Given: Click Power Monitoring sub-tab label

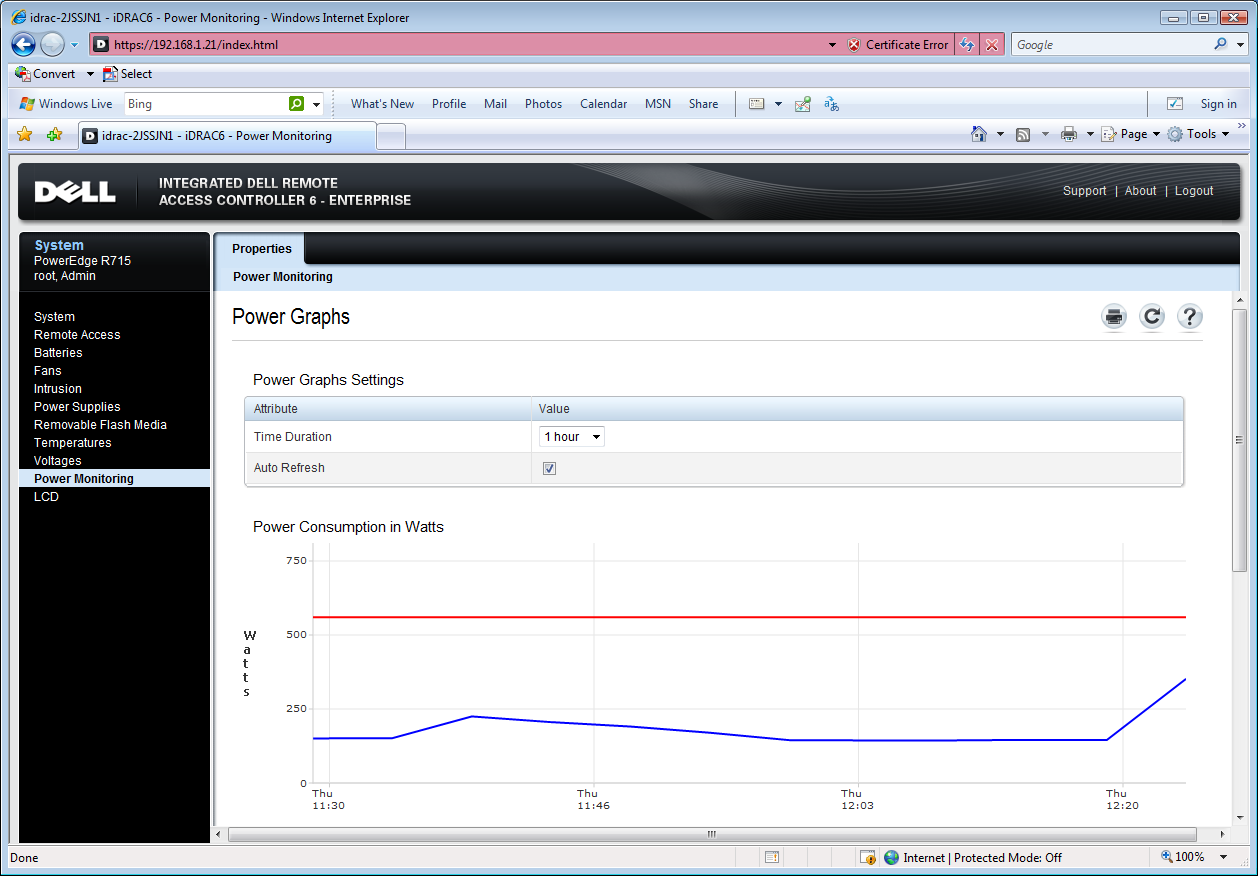Looking at the screenshot, I should pos(283,277).
